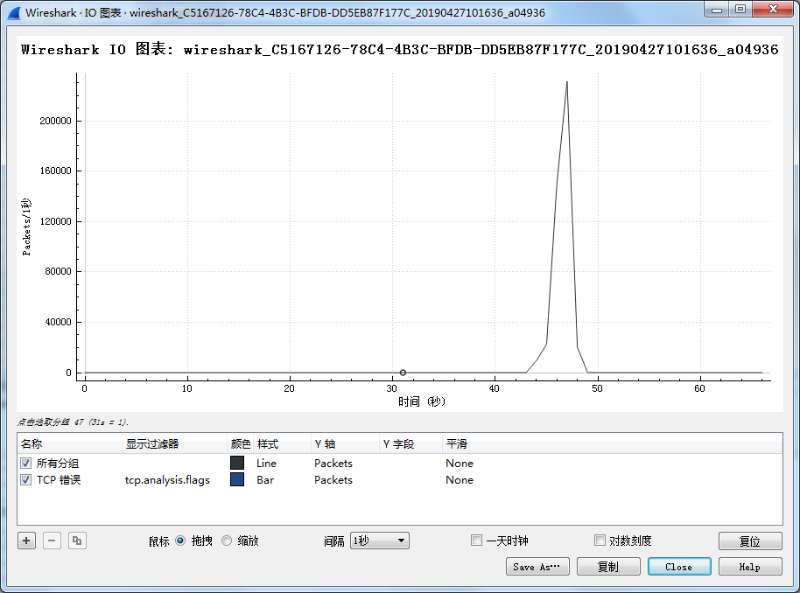The width and height of the screenshot is (800, 593).
Task: Open the Line style cell for 所有分组
Action: coord(267,463)
